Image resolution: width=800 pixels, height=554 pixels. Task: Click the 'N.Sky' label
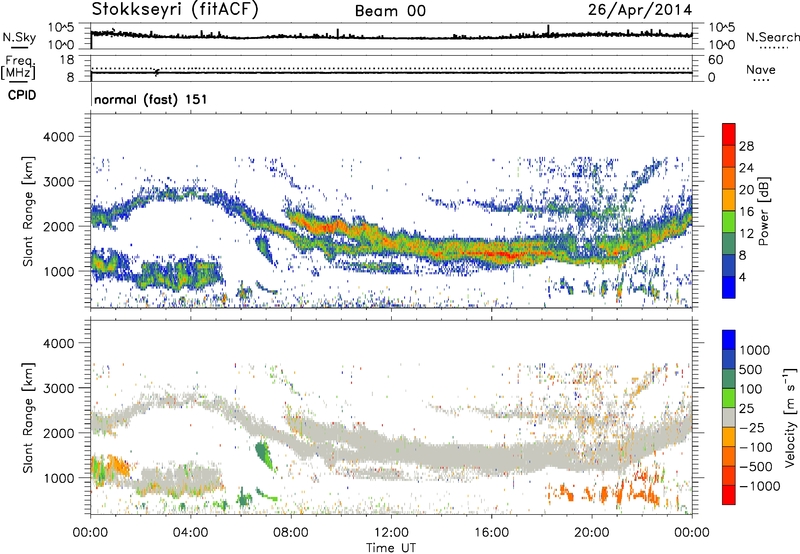click(19, 37)
